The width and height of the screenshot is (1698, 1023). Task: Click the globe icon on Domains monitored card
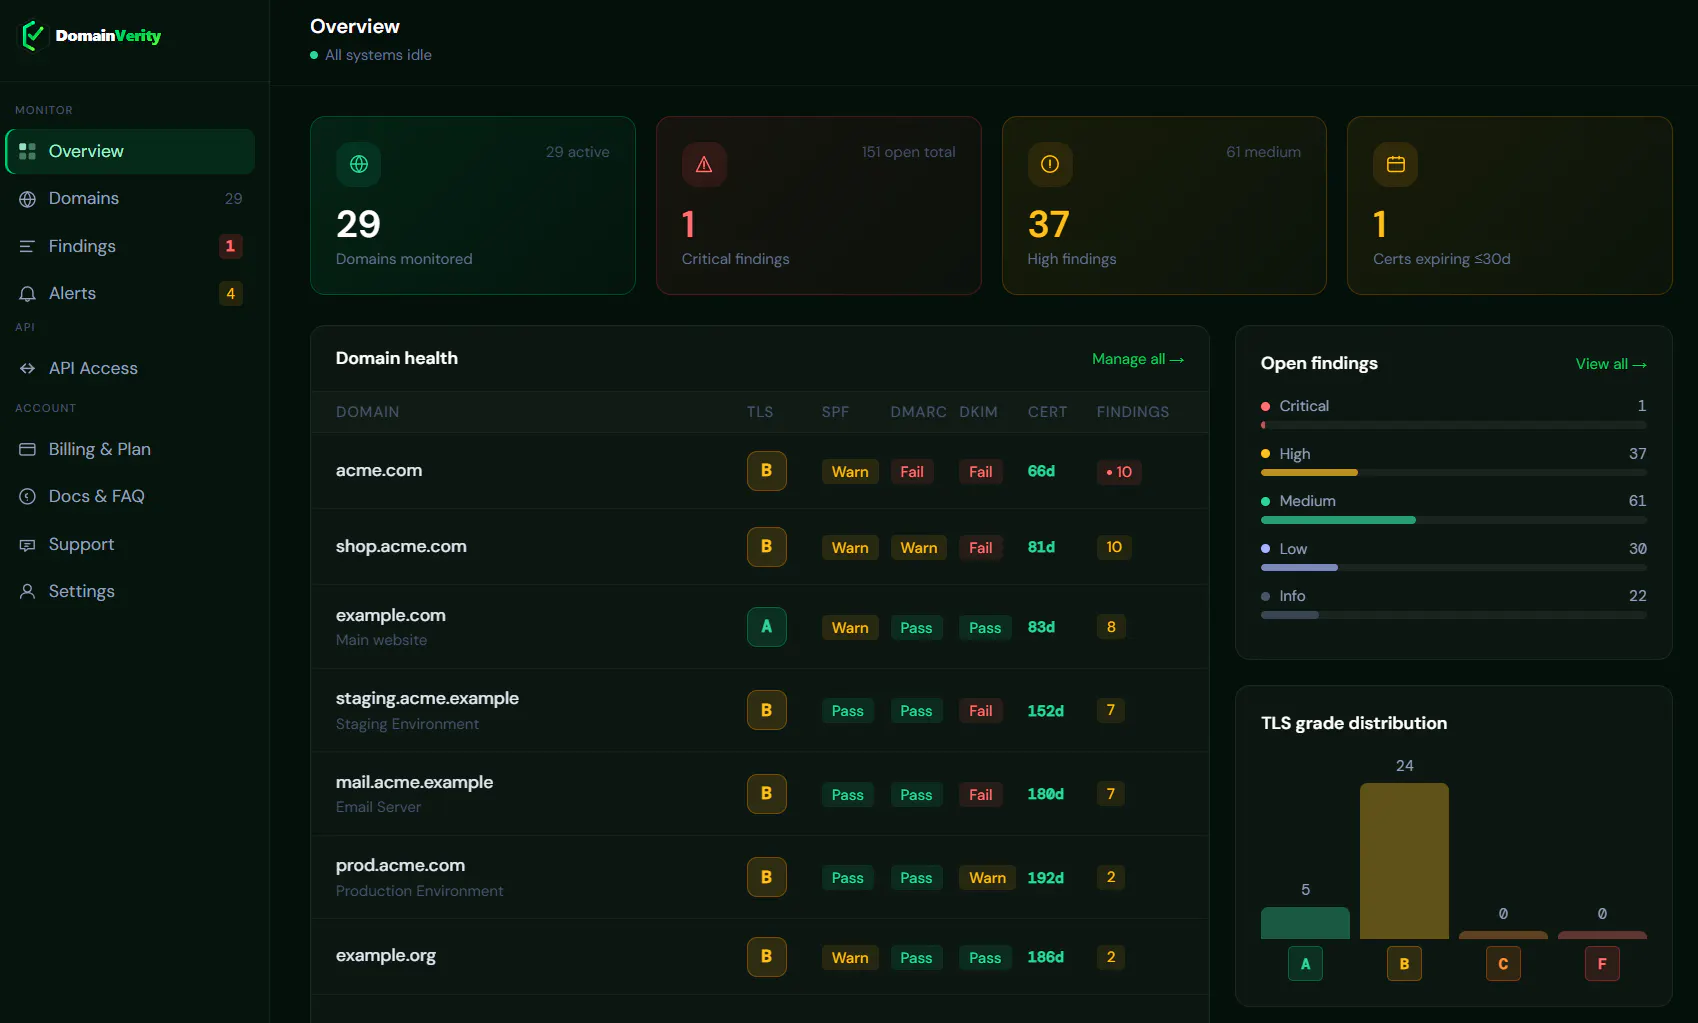[x=359, y=164]
